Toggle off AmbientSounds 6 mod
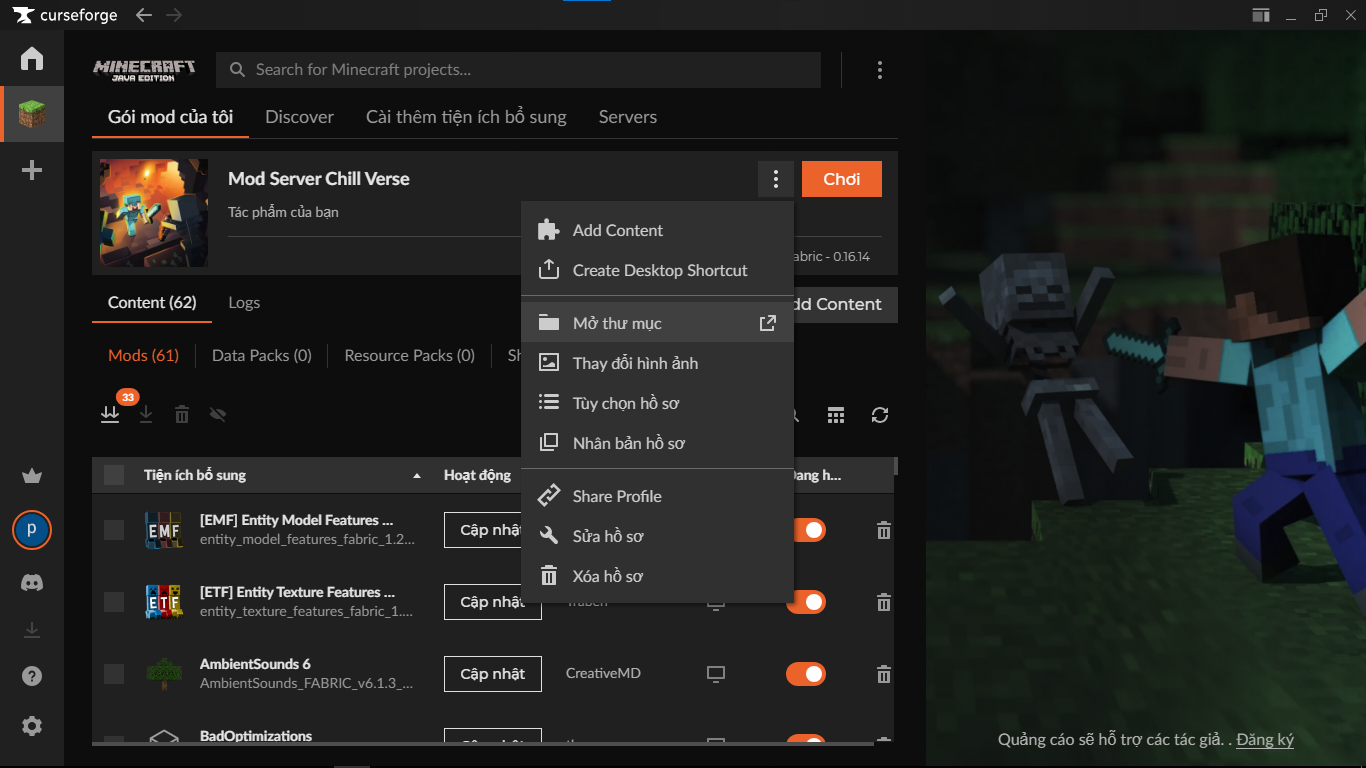 click(x=806, y=674)
